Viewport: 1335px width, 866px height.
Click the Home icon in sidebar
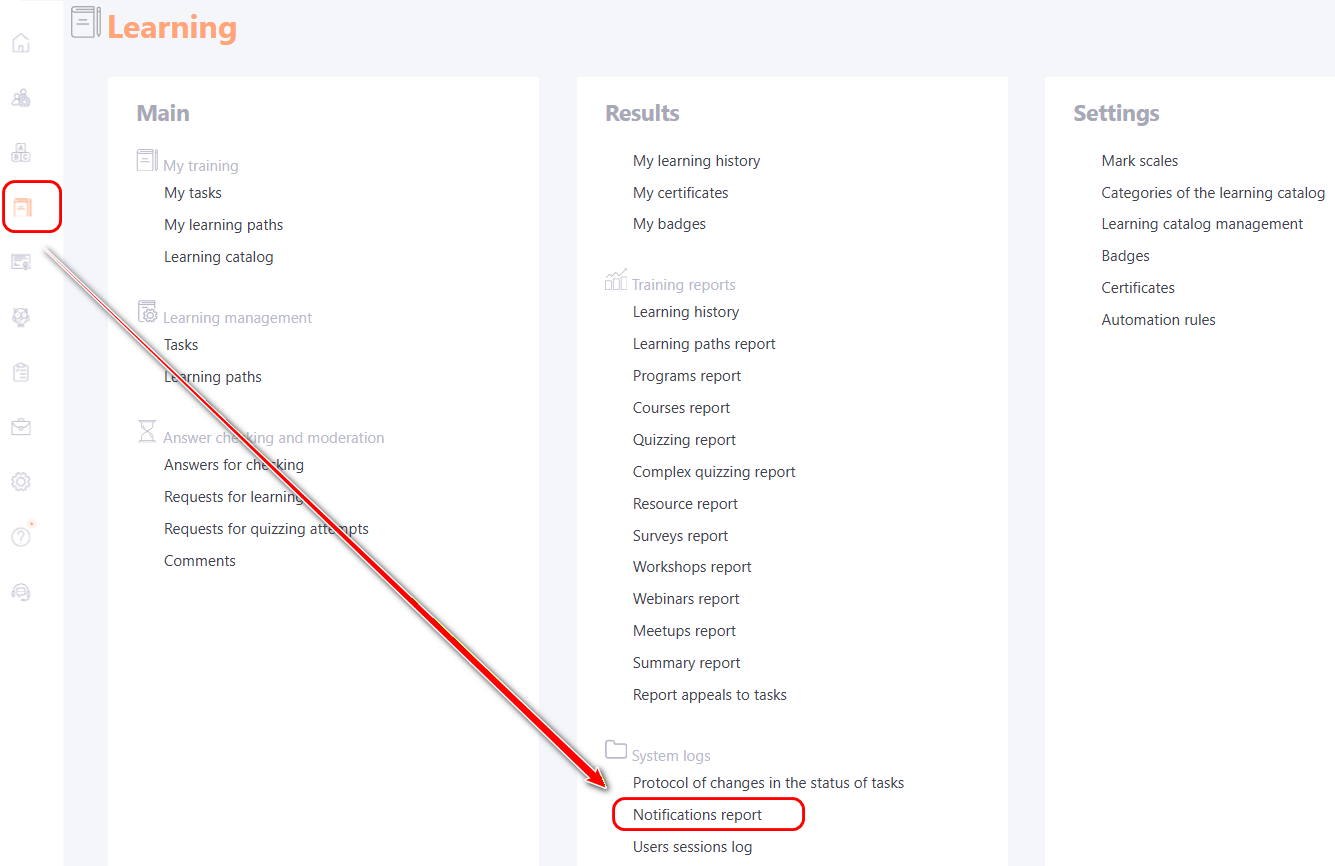tap(21, 44)
